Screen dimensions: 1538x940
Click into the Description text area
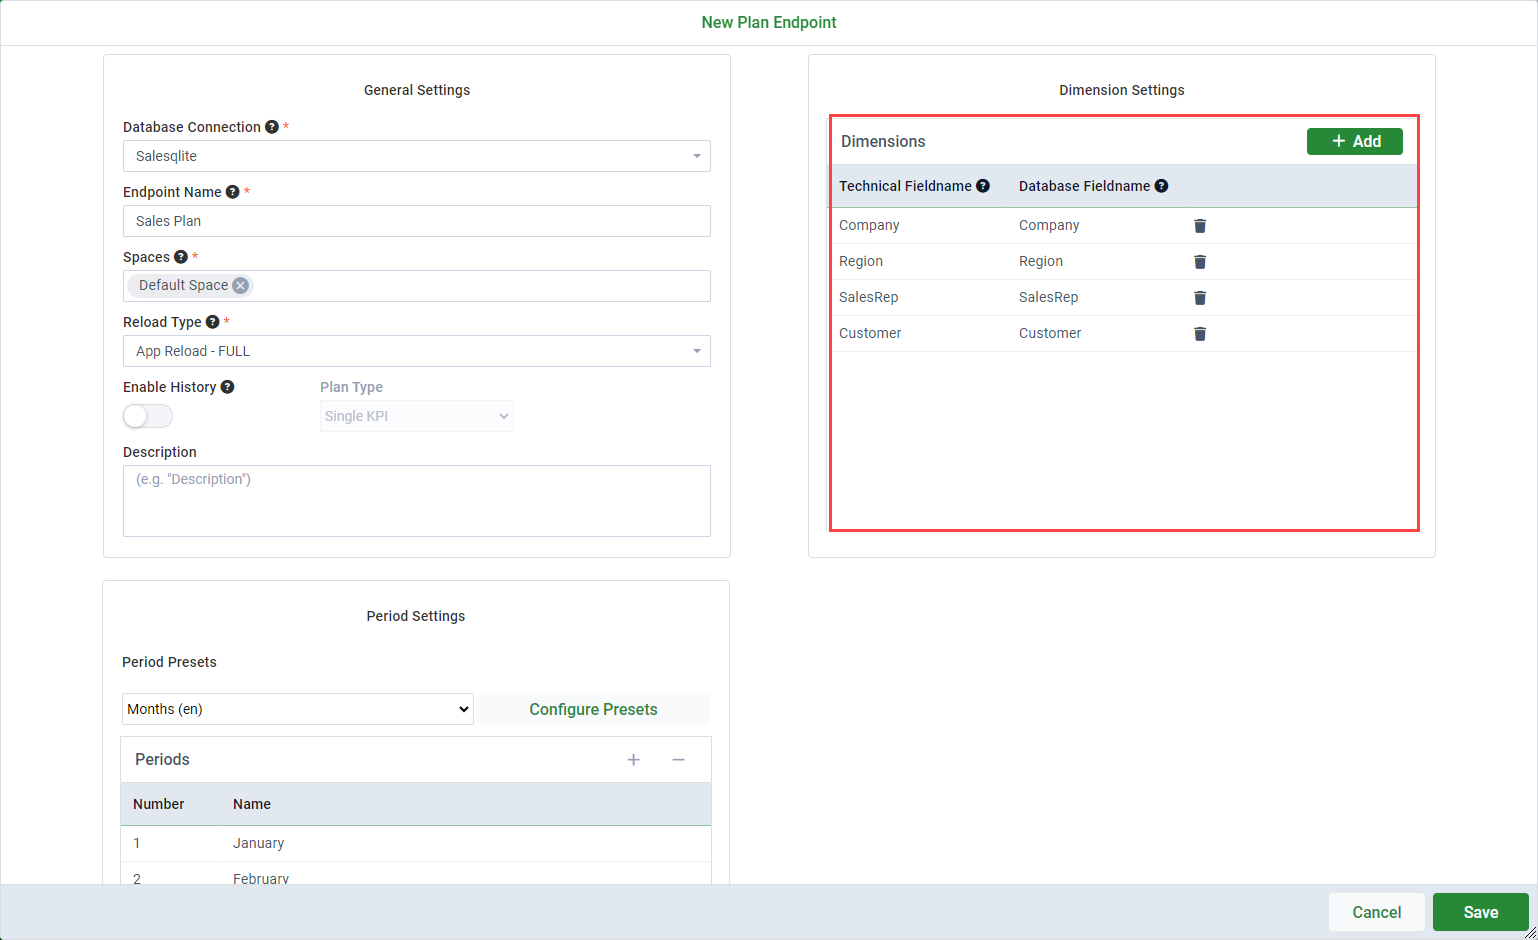[x=417, y=501]
